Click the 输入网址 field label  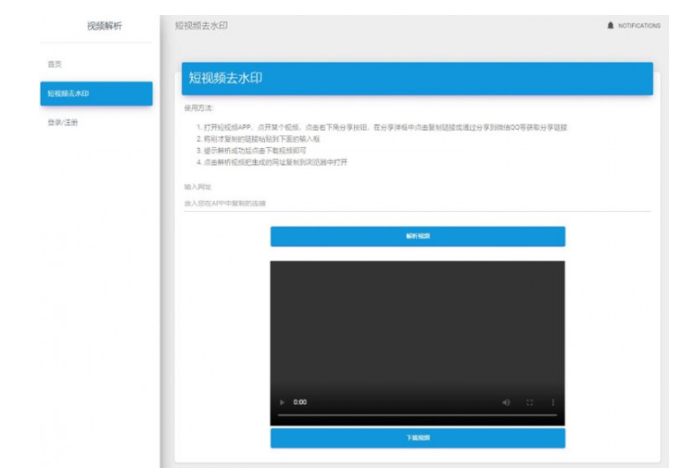tap(197, 186)
